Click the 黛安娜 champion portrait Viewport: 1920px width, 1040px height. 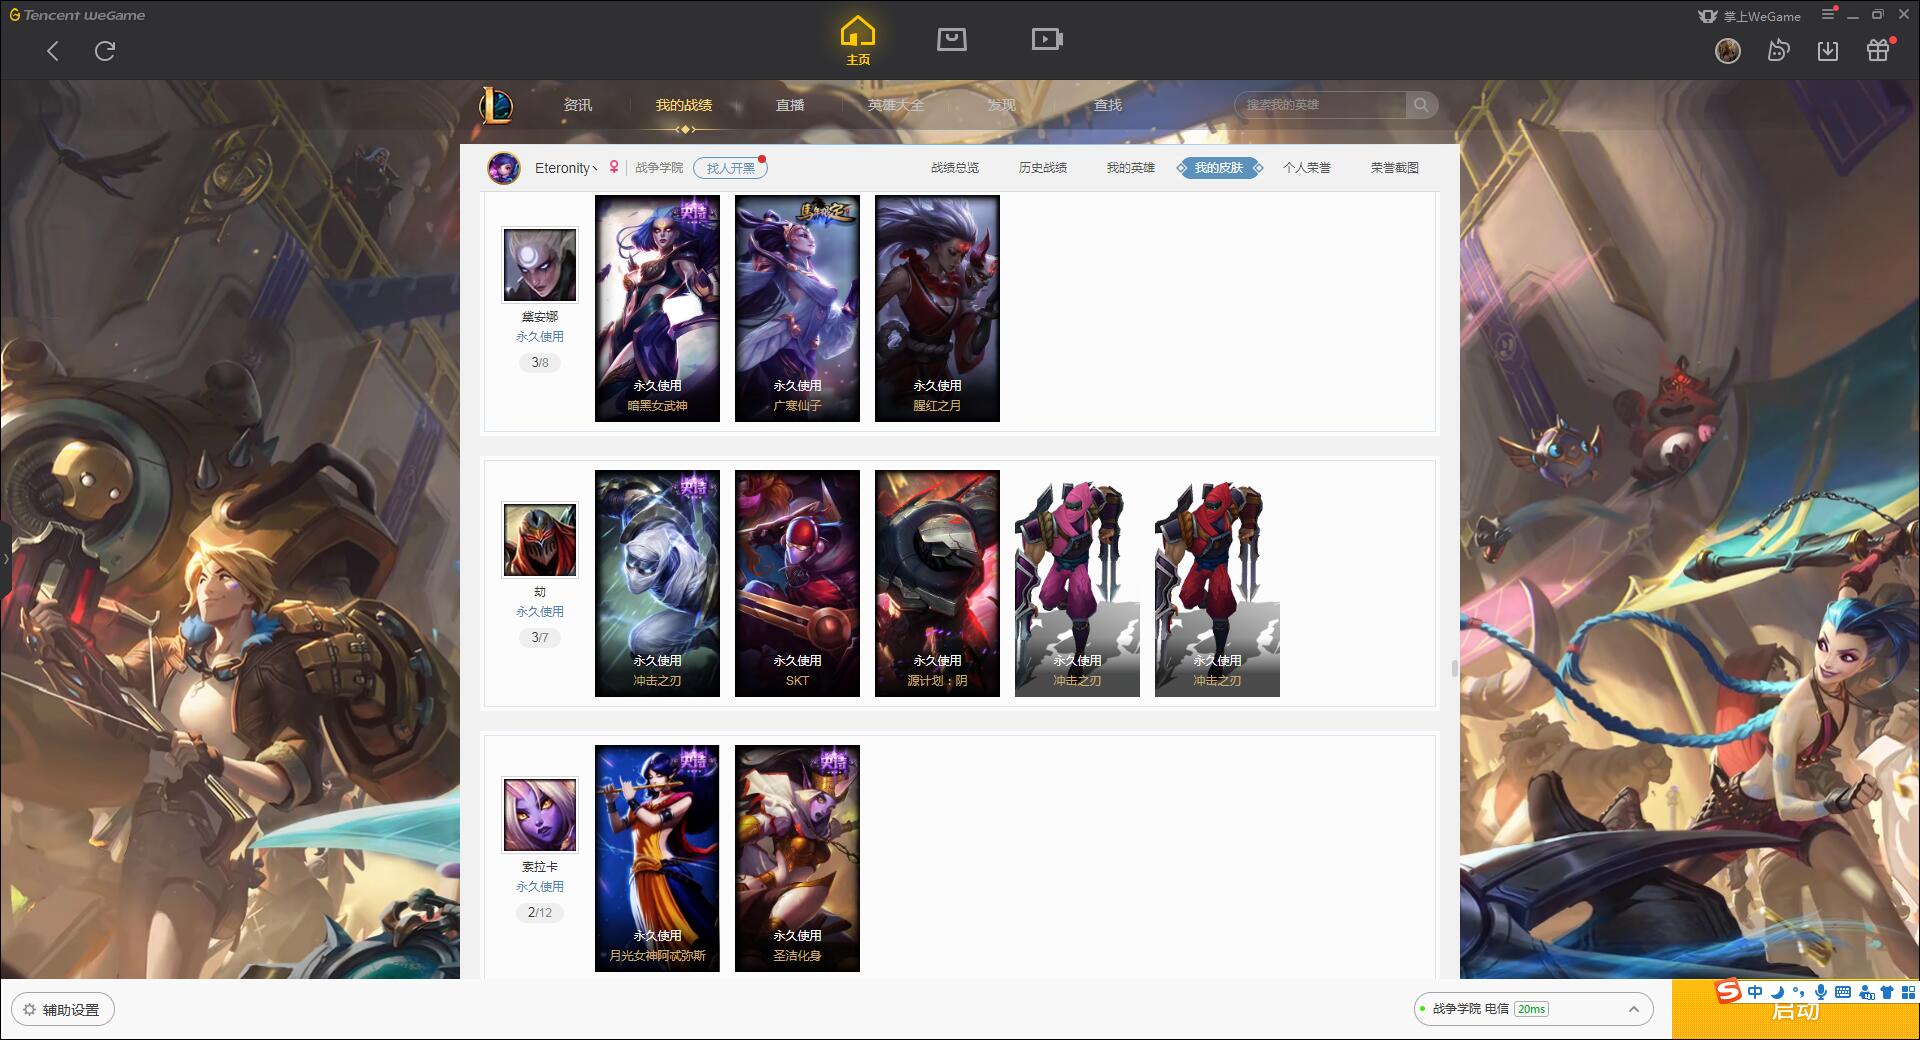540,265
